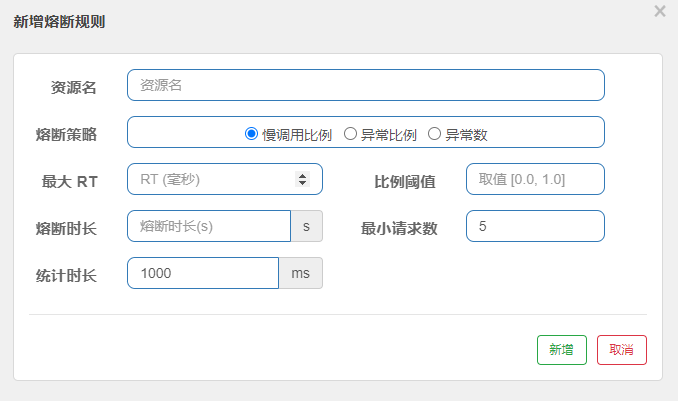678x401 pixels.
Task: Click the 'ms' unit addon label
Action: pos(301,273)
